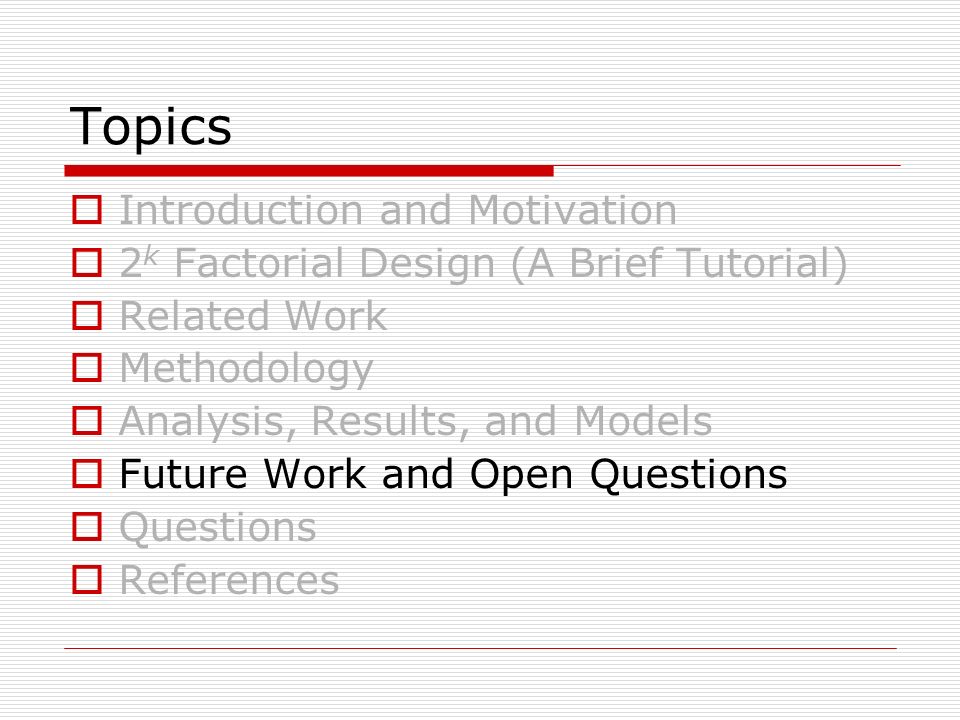Click the Related Work text
This screenshot has width=960, height=720.
(253, 316)
